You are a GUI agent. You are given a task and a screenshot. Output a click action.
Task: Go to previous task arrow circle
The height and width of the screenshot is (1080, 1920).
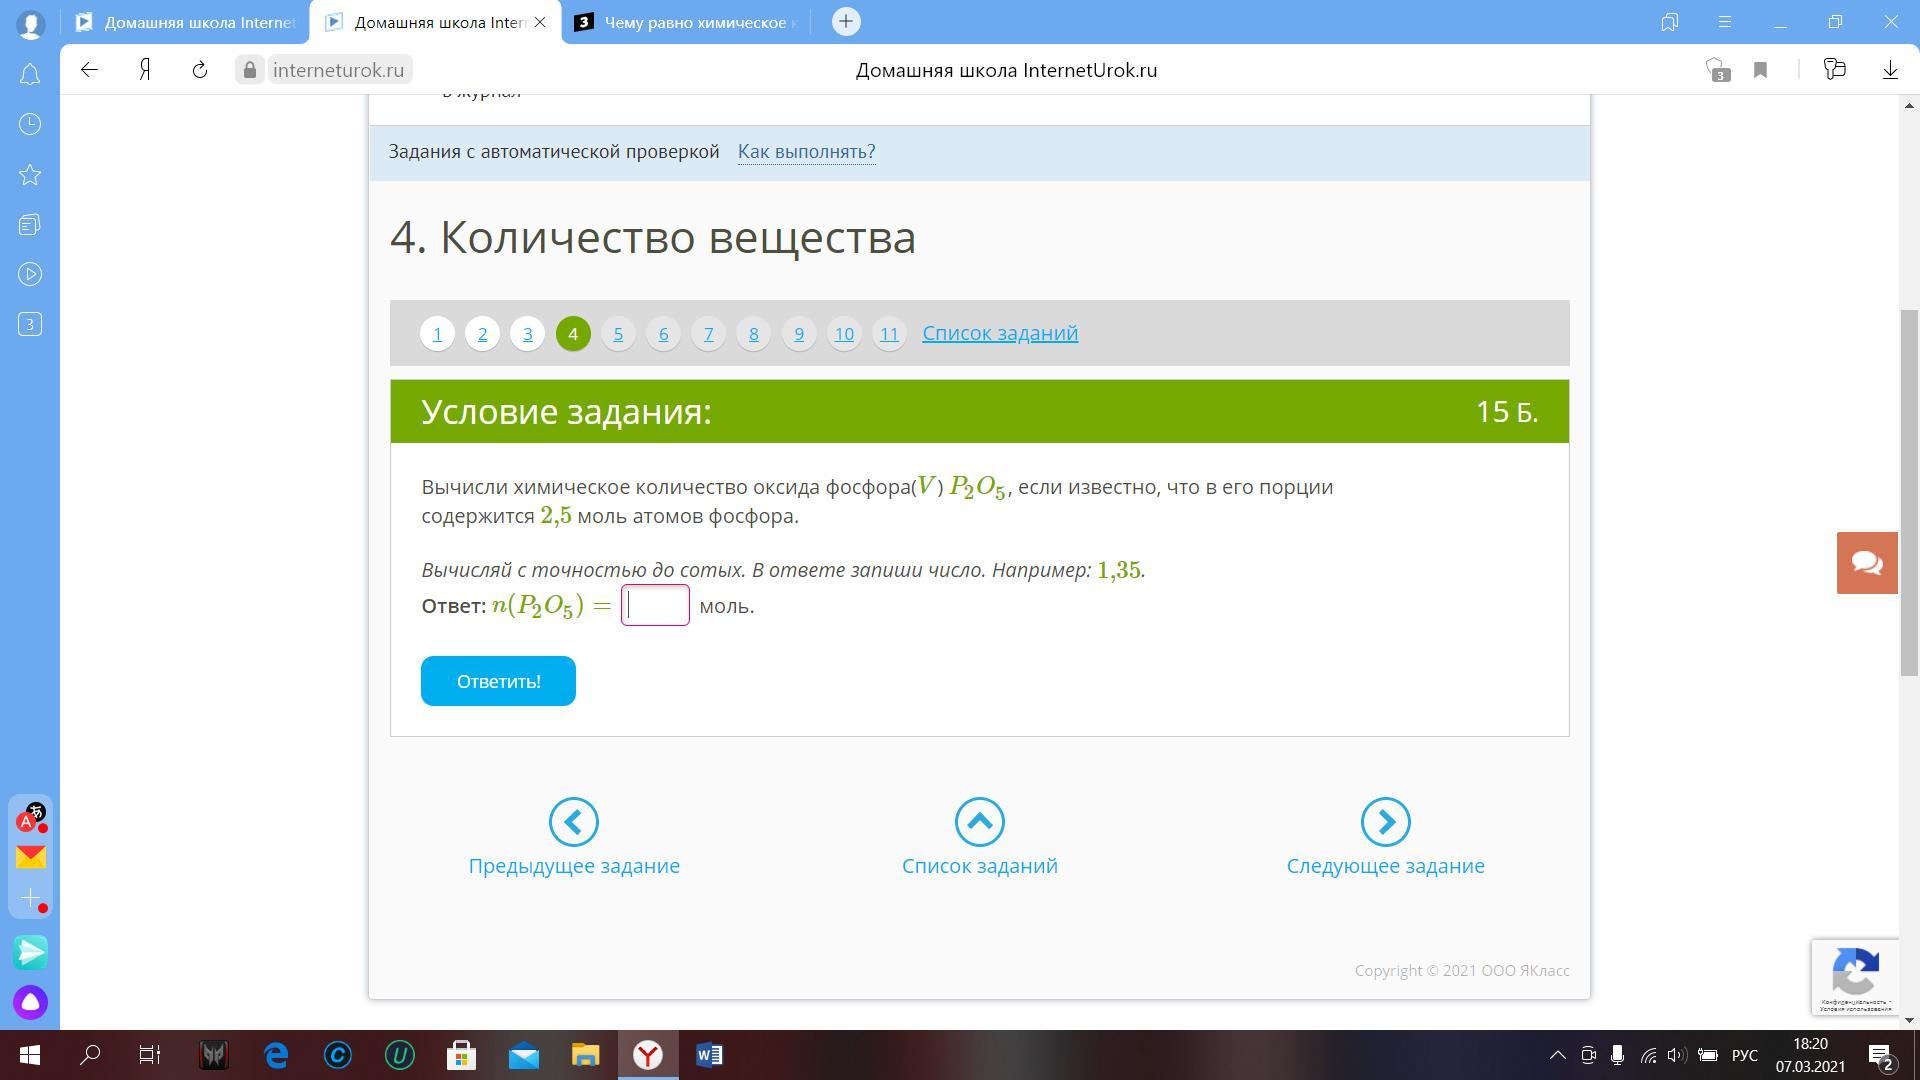[x=574, y=822]
